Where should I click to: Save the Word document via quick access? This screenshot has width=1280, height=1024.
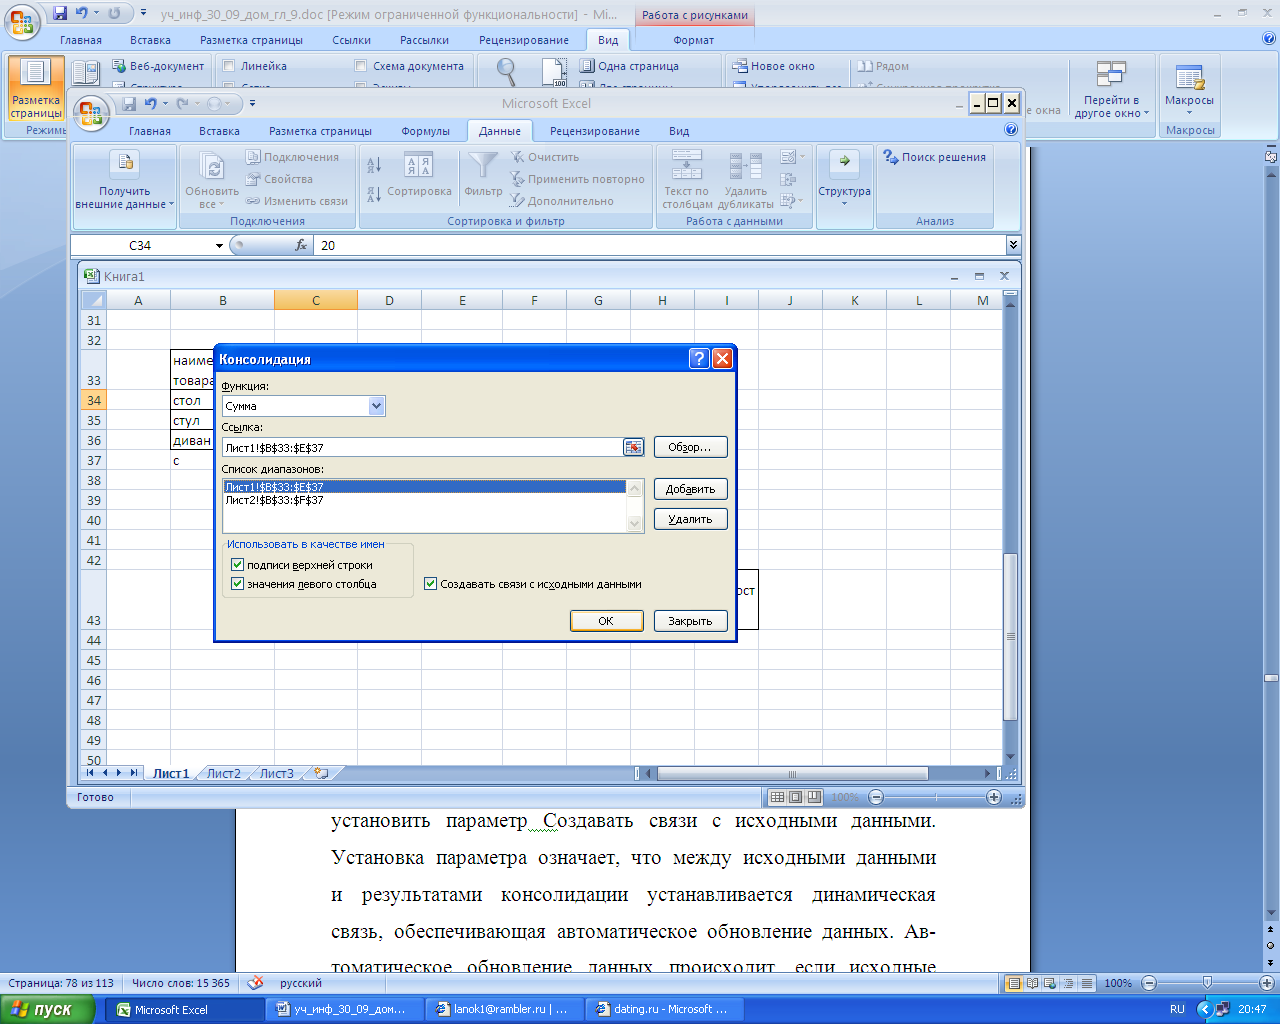tap(60, 13)
